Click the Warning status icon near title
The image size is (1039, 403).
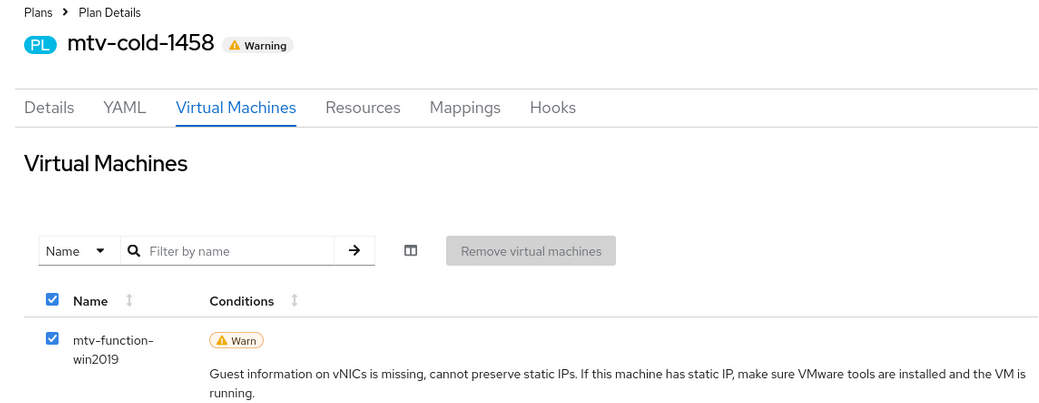click(x=233, y=46)
